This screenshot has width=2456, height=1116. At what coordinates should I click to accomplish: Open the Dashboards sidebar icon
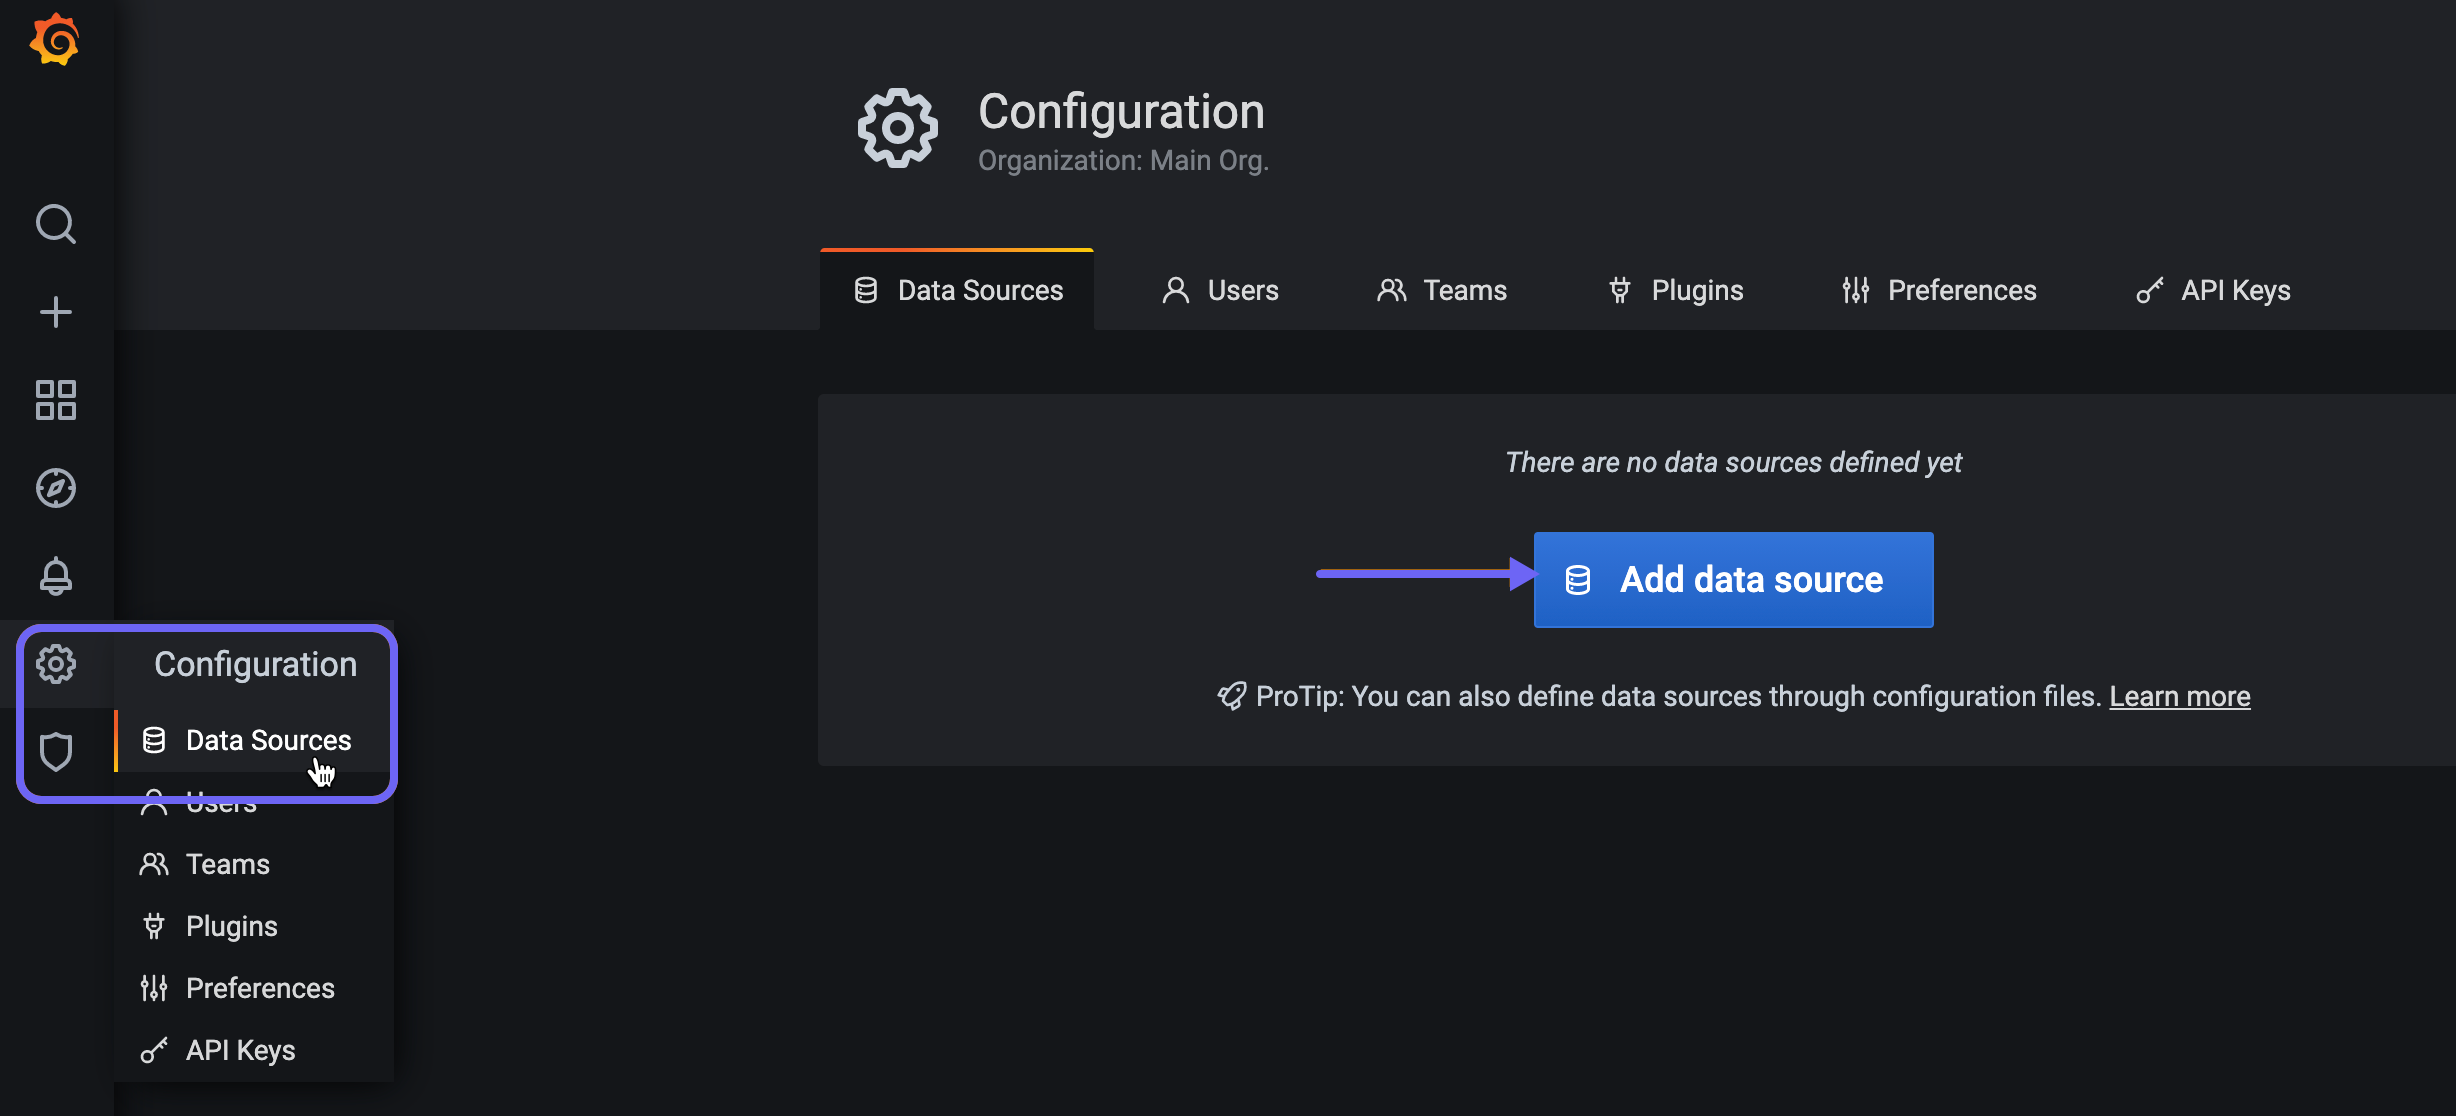56,400
